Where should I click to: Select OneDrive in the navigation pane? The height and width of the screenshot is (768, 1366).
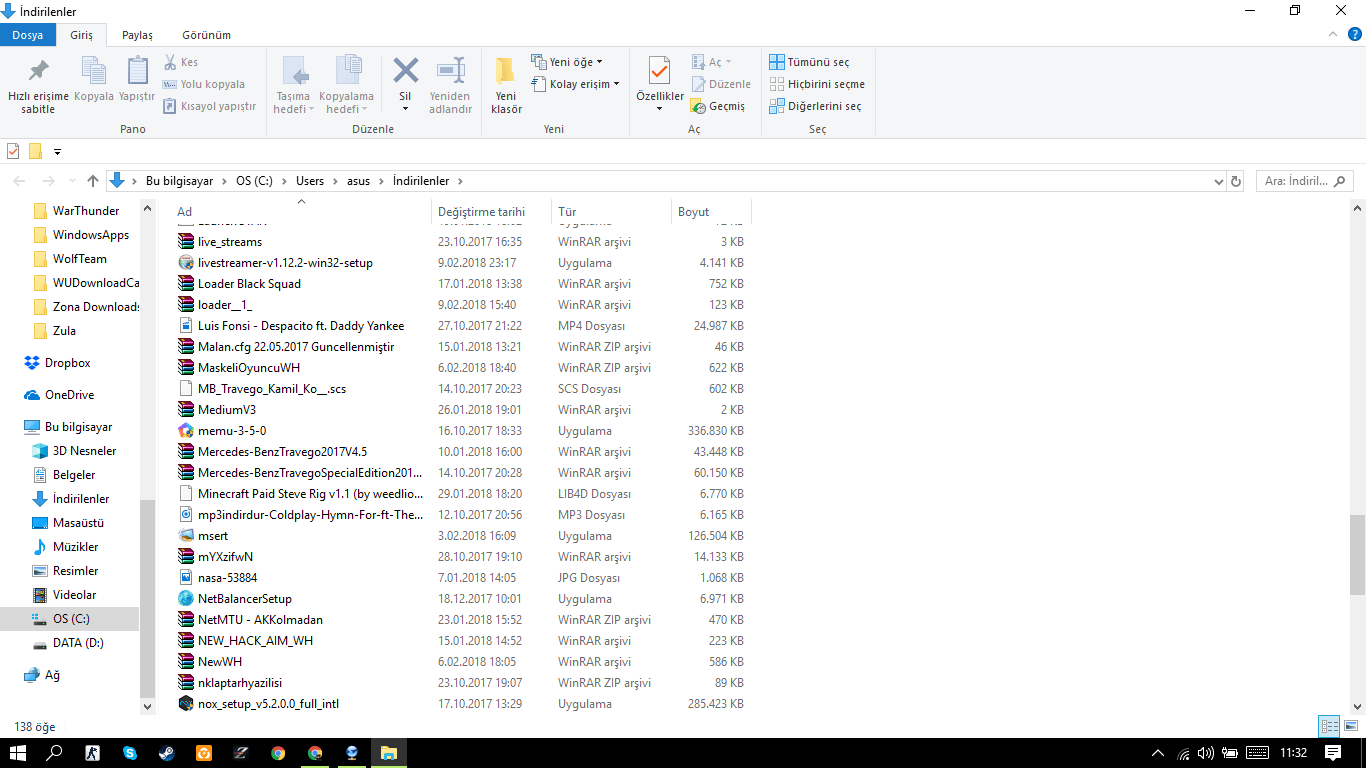click(69, 395)
